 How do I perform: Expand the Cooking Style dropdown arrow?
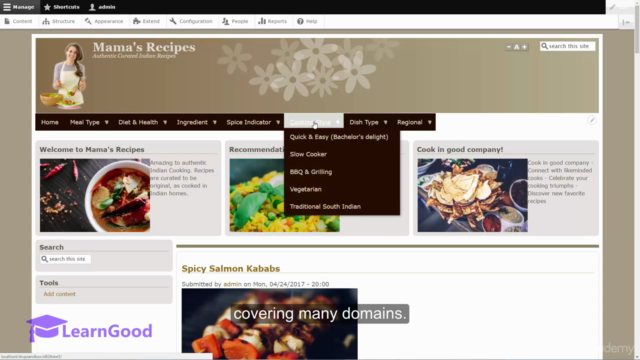[338, 122]
